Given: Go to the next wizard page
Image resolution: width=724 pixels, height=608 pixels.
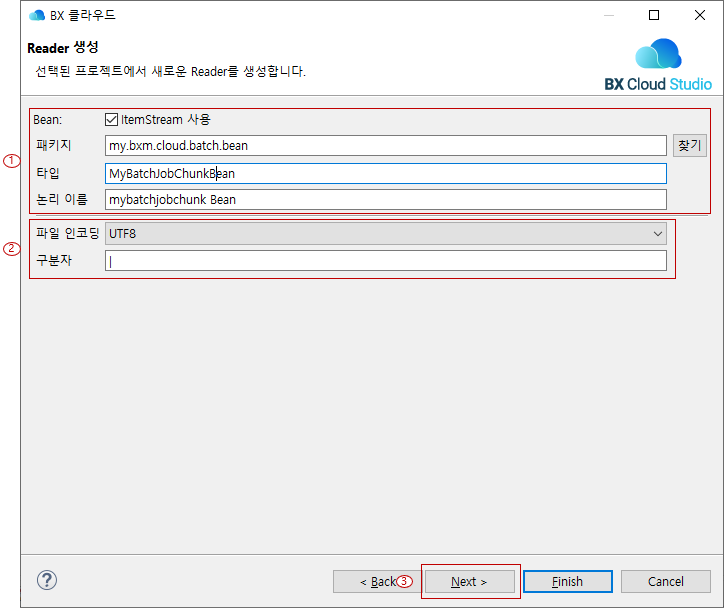Looking at the screenshot, I should [469, 581].
